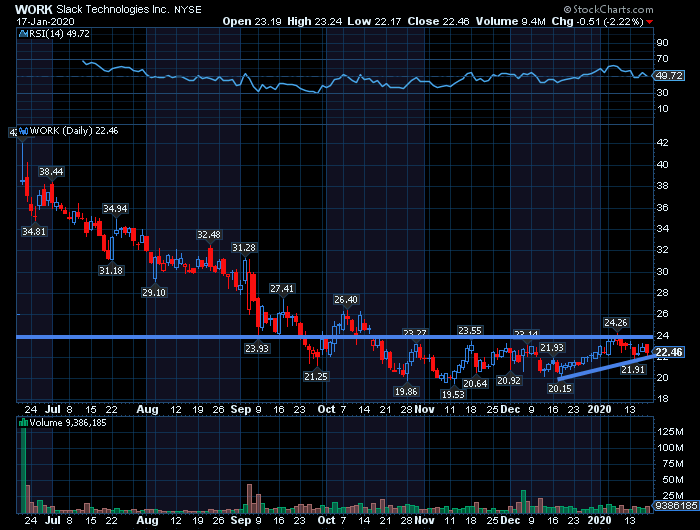Click the 31.28 peak price label

pyautogui.click(x=244, y=247)
